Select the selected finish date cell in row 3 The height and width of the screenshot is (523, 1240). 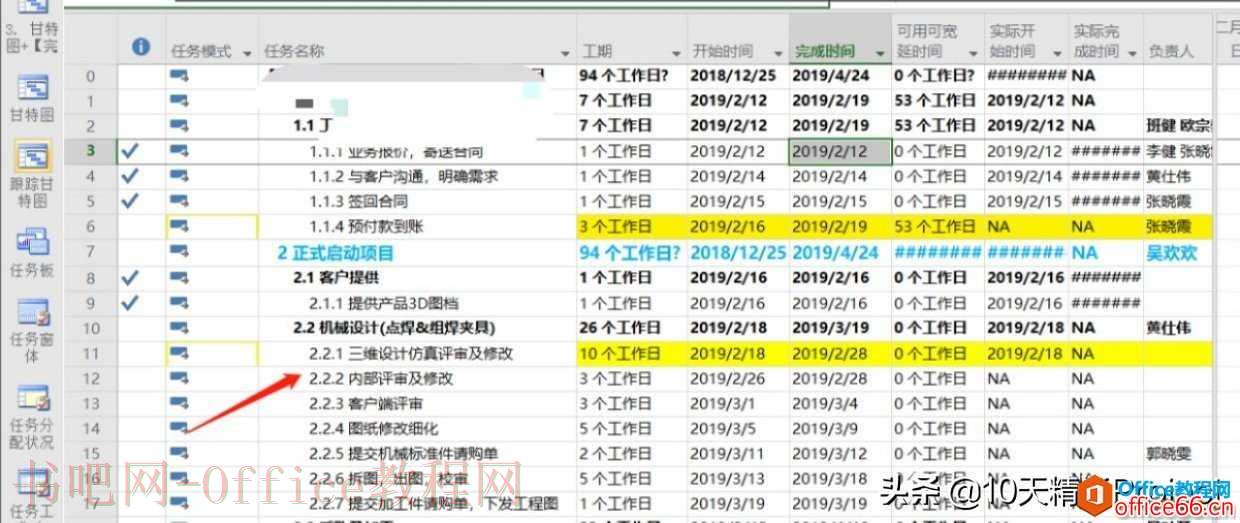tap(839, 151)
